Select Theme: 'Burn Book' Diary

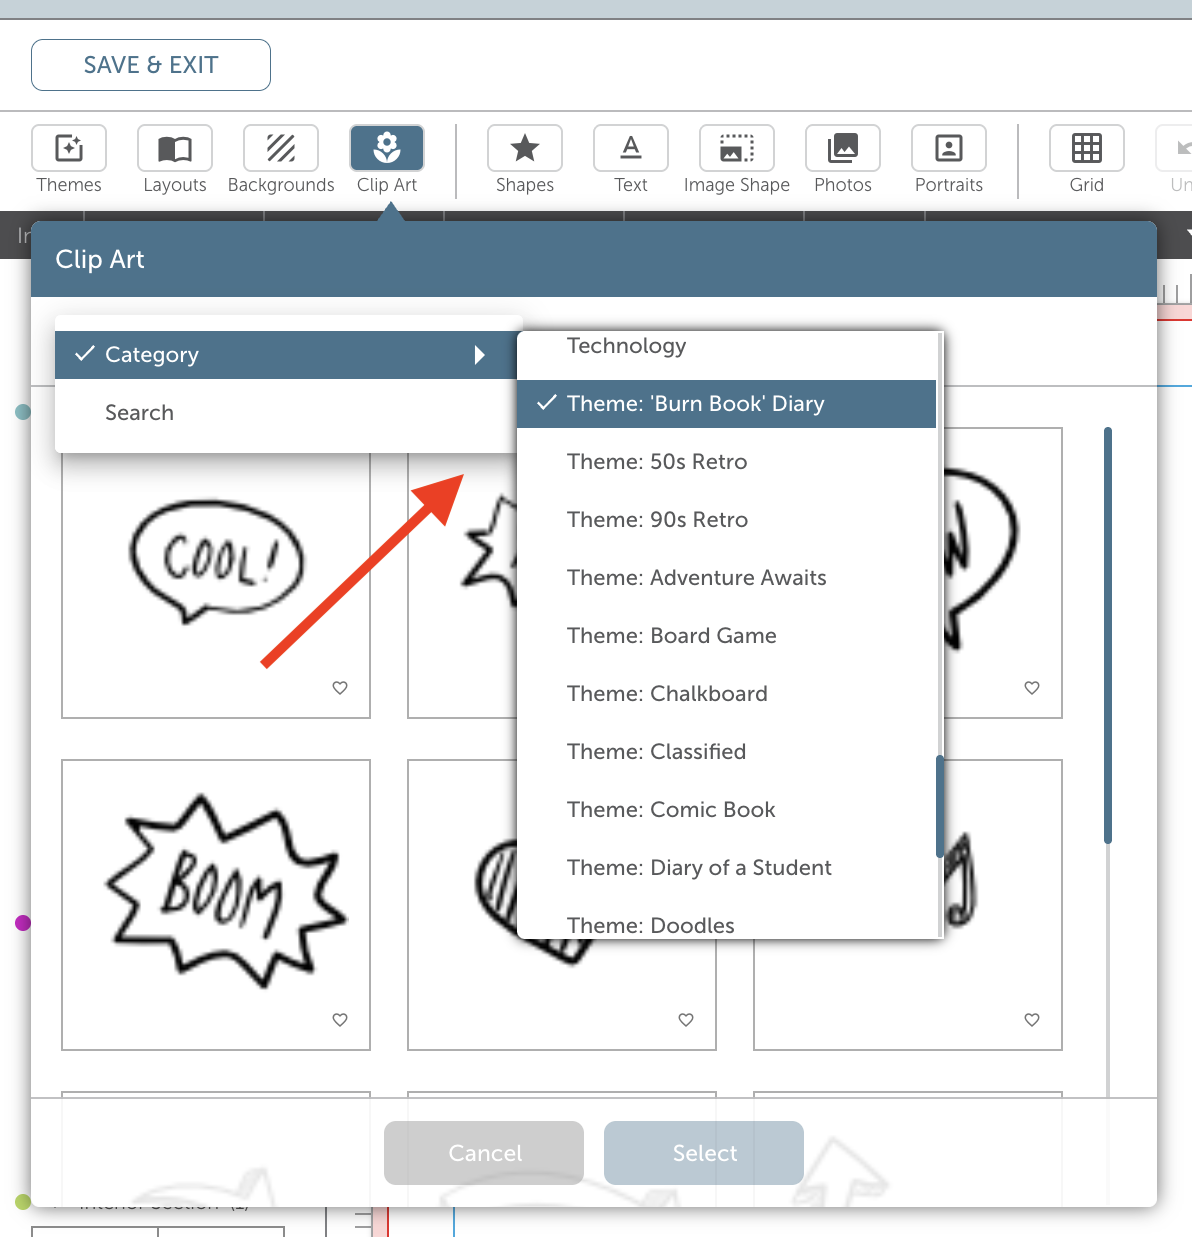(x=727, y=404)
